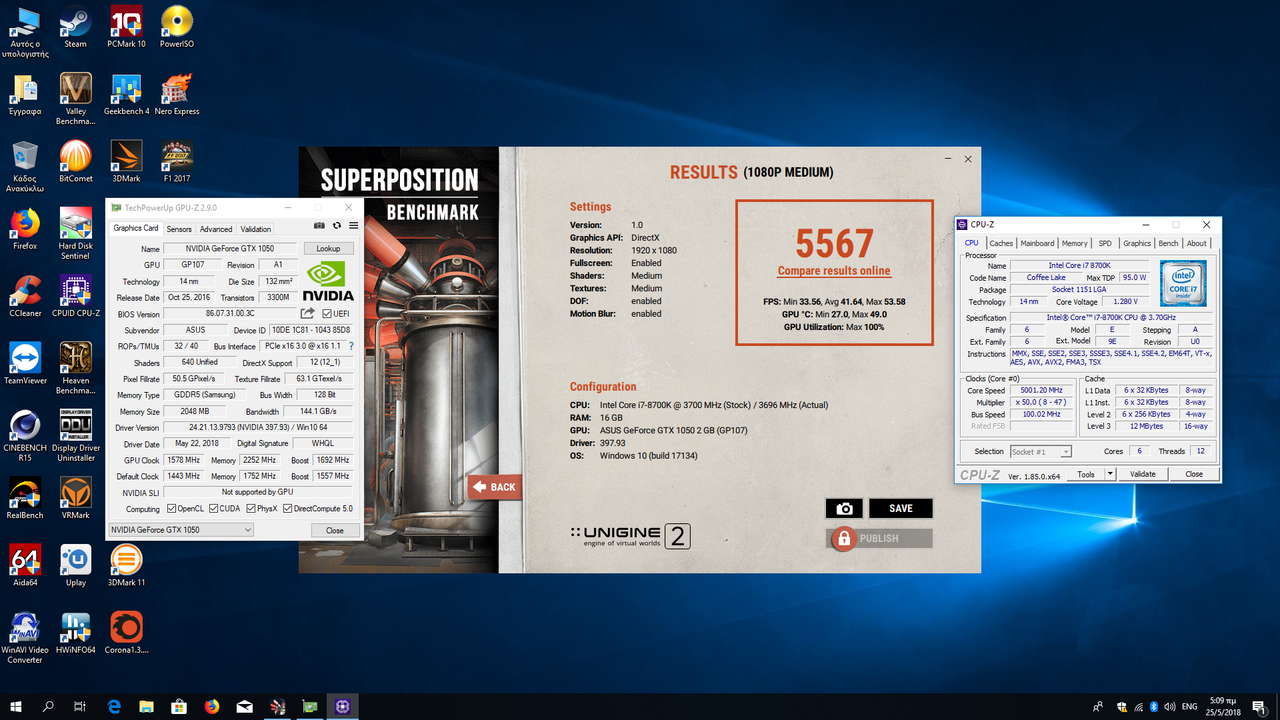Image resolution: width=1280 pixels, height=720 pixels.
Task: Click the BIOS export share icon
Action: 308,314
